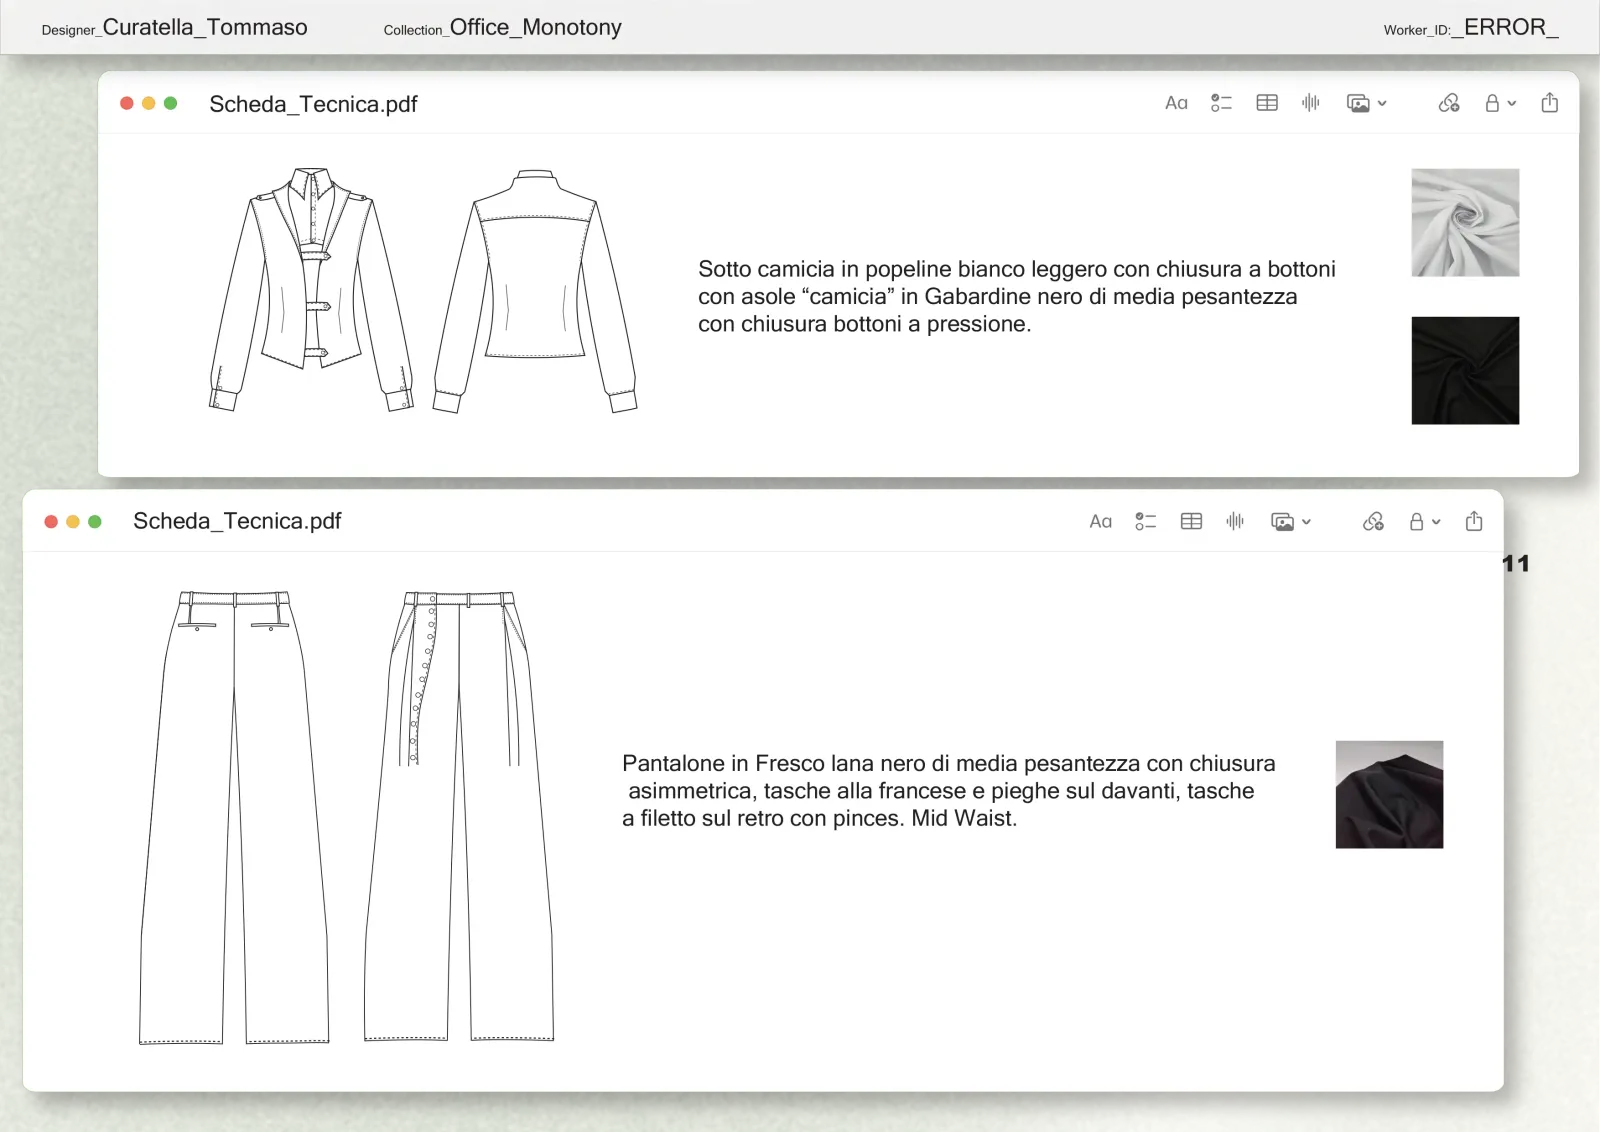Viewport: 1600px width, 1132px height.
Task: Expand lock dropdown chevron in upper window
Action: tap(1512, 103)
